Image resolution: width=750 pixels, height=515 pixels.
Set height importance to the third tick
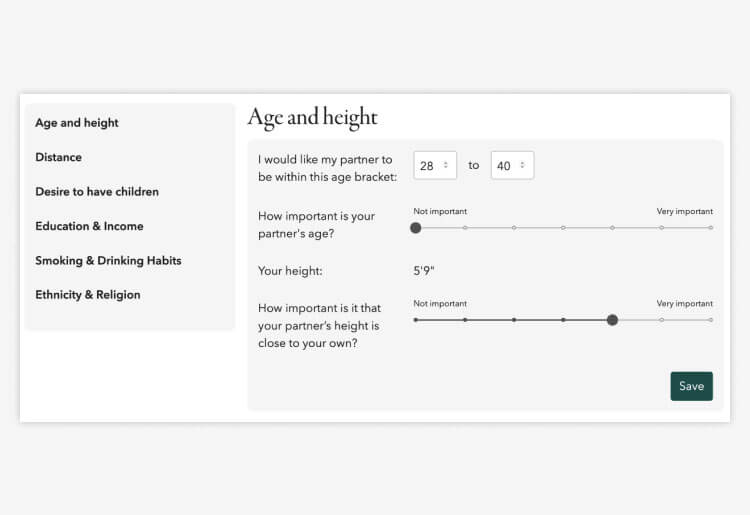[x=514, y=320]
